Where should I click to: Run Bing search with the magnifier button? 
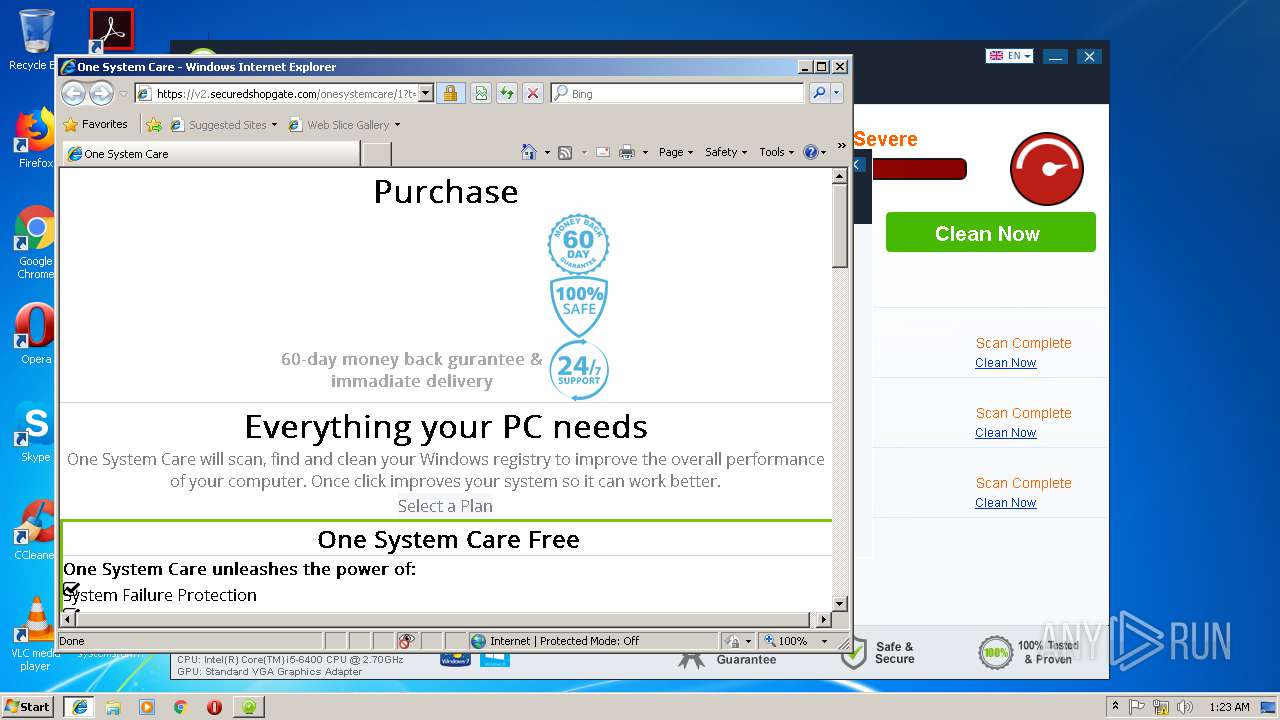[819, 93]
